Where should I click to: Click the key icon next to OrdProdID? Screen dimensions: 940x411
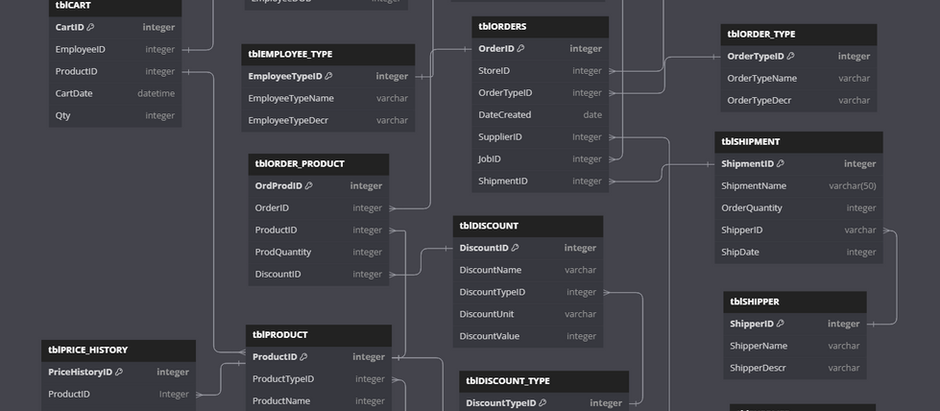[308, 186]
